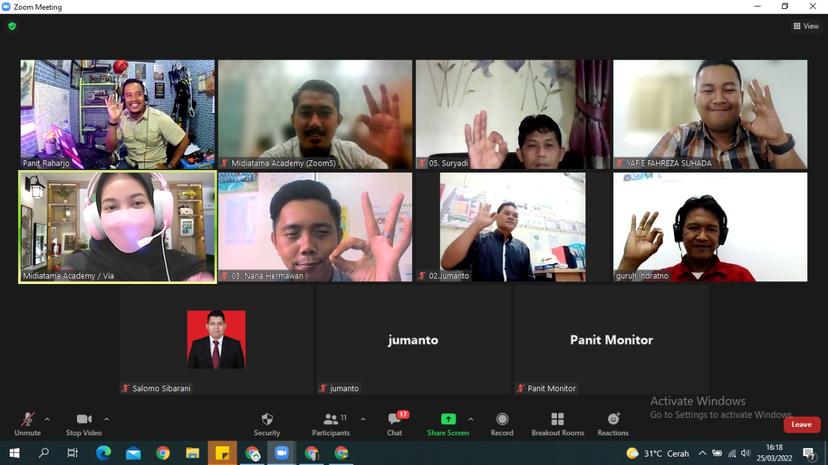Unmute the microphone in Zoom

click(27, 424)
